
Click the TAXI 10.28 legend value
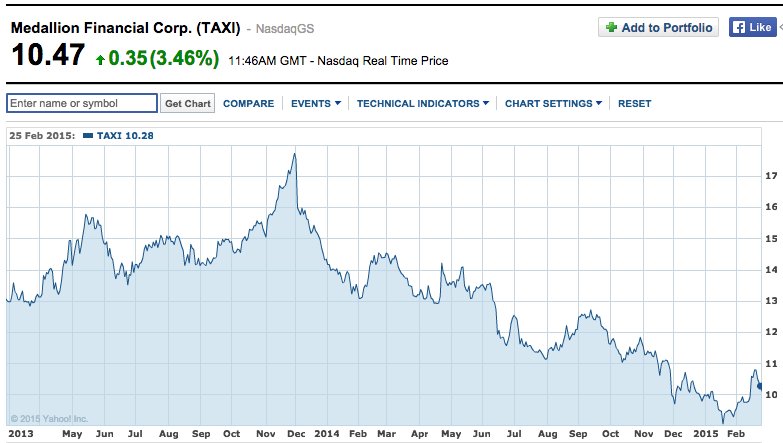pyautogui.click(x=125, y=135)
